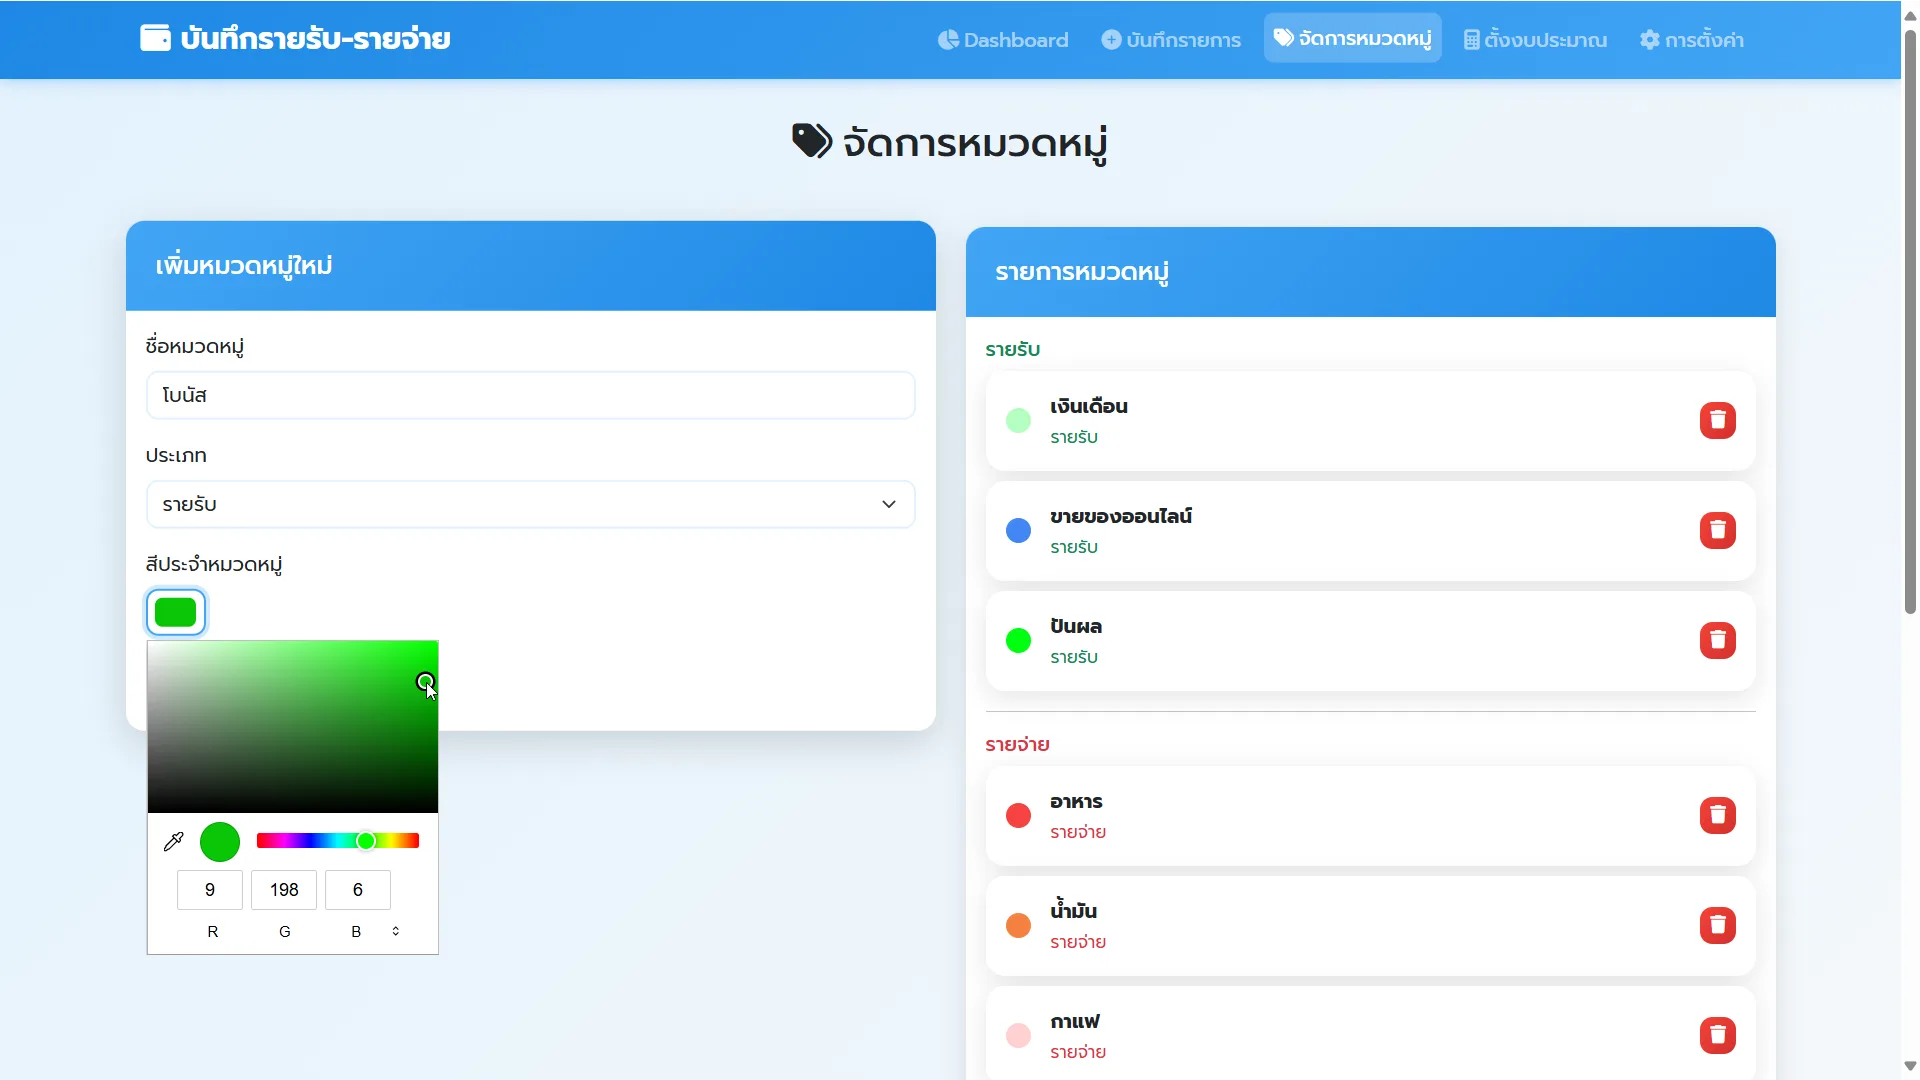Click the G value field showing 198
Image resolution: width=1920 pixels, height=1080 pixels.
(284, 890)
